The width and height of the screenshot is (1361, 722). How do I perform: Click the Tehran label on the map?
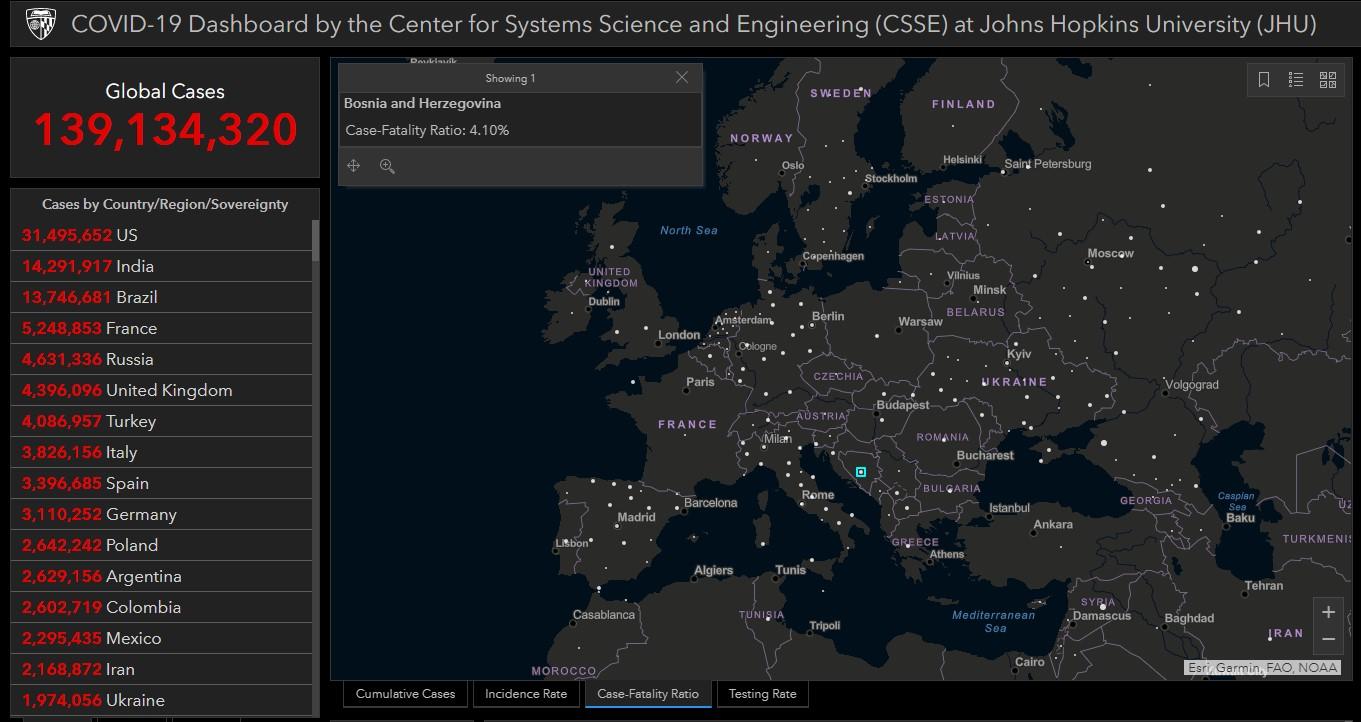click(x=1264, y=586)
